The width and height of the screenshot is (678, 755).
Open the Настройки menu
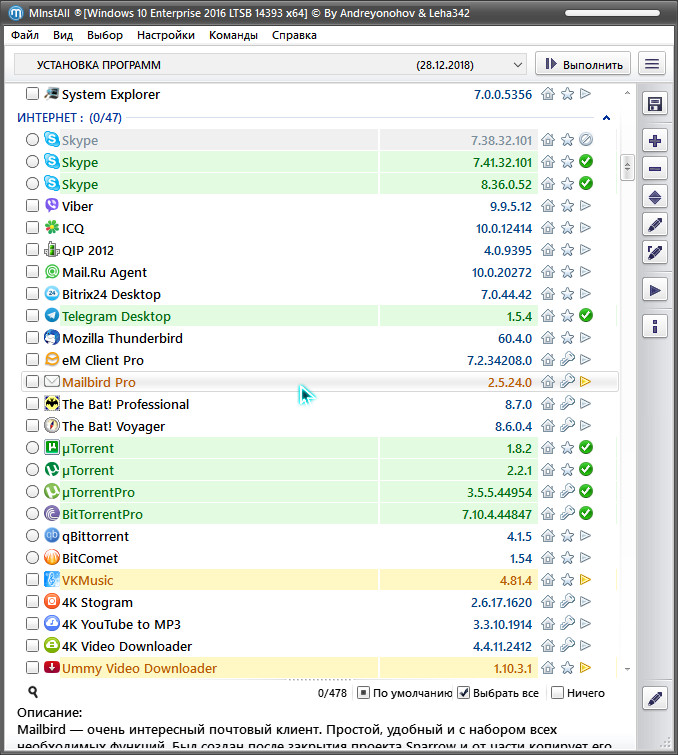coord(166,35)
